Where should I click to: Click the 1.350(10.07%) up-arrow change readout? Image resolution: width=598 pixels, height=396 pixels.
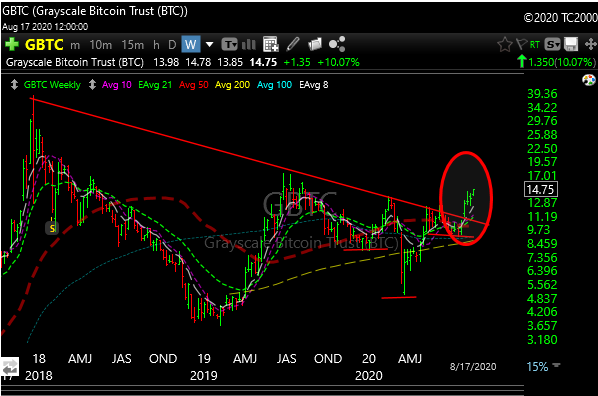coord(556,62)
